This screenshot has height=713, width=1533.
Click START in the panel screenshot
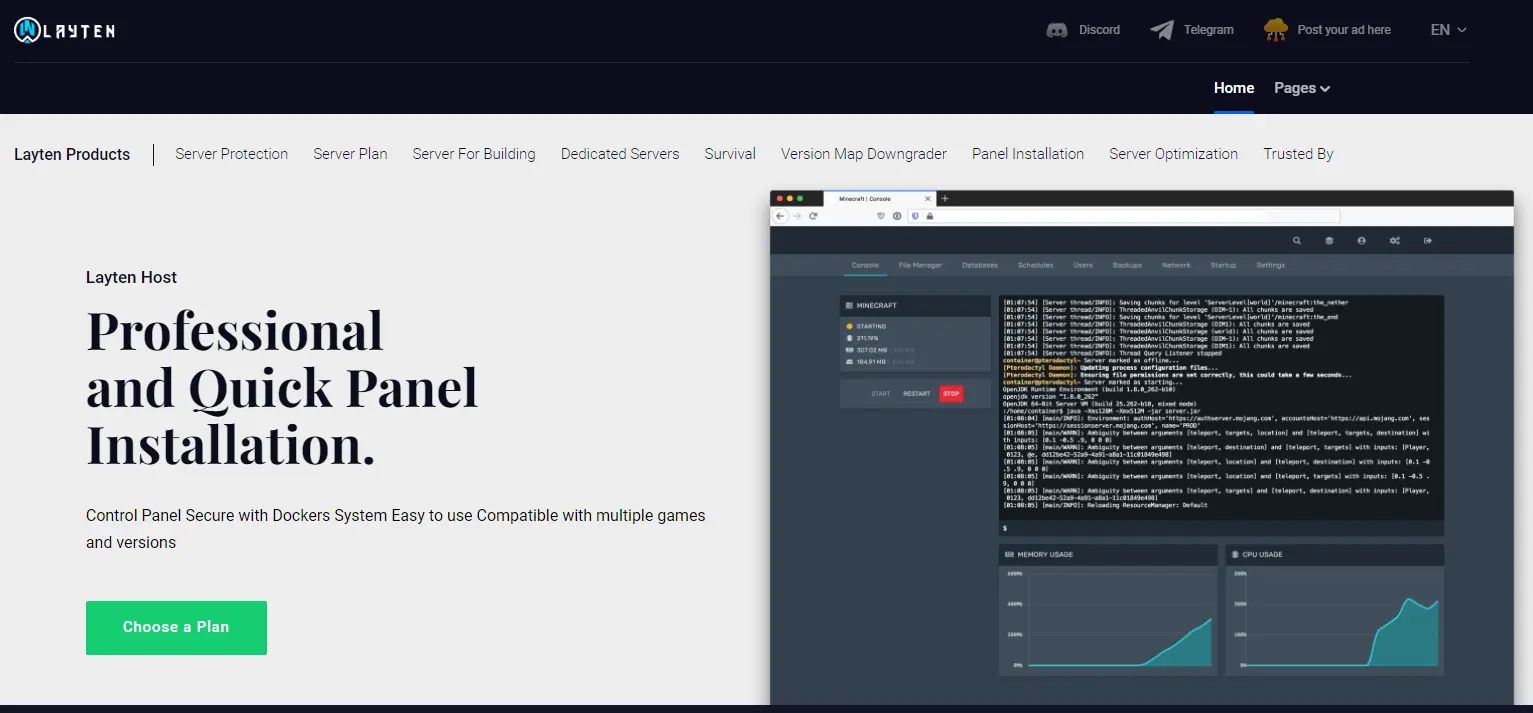881,394
